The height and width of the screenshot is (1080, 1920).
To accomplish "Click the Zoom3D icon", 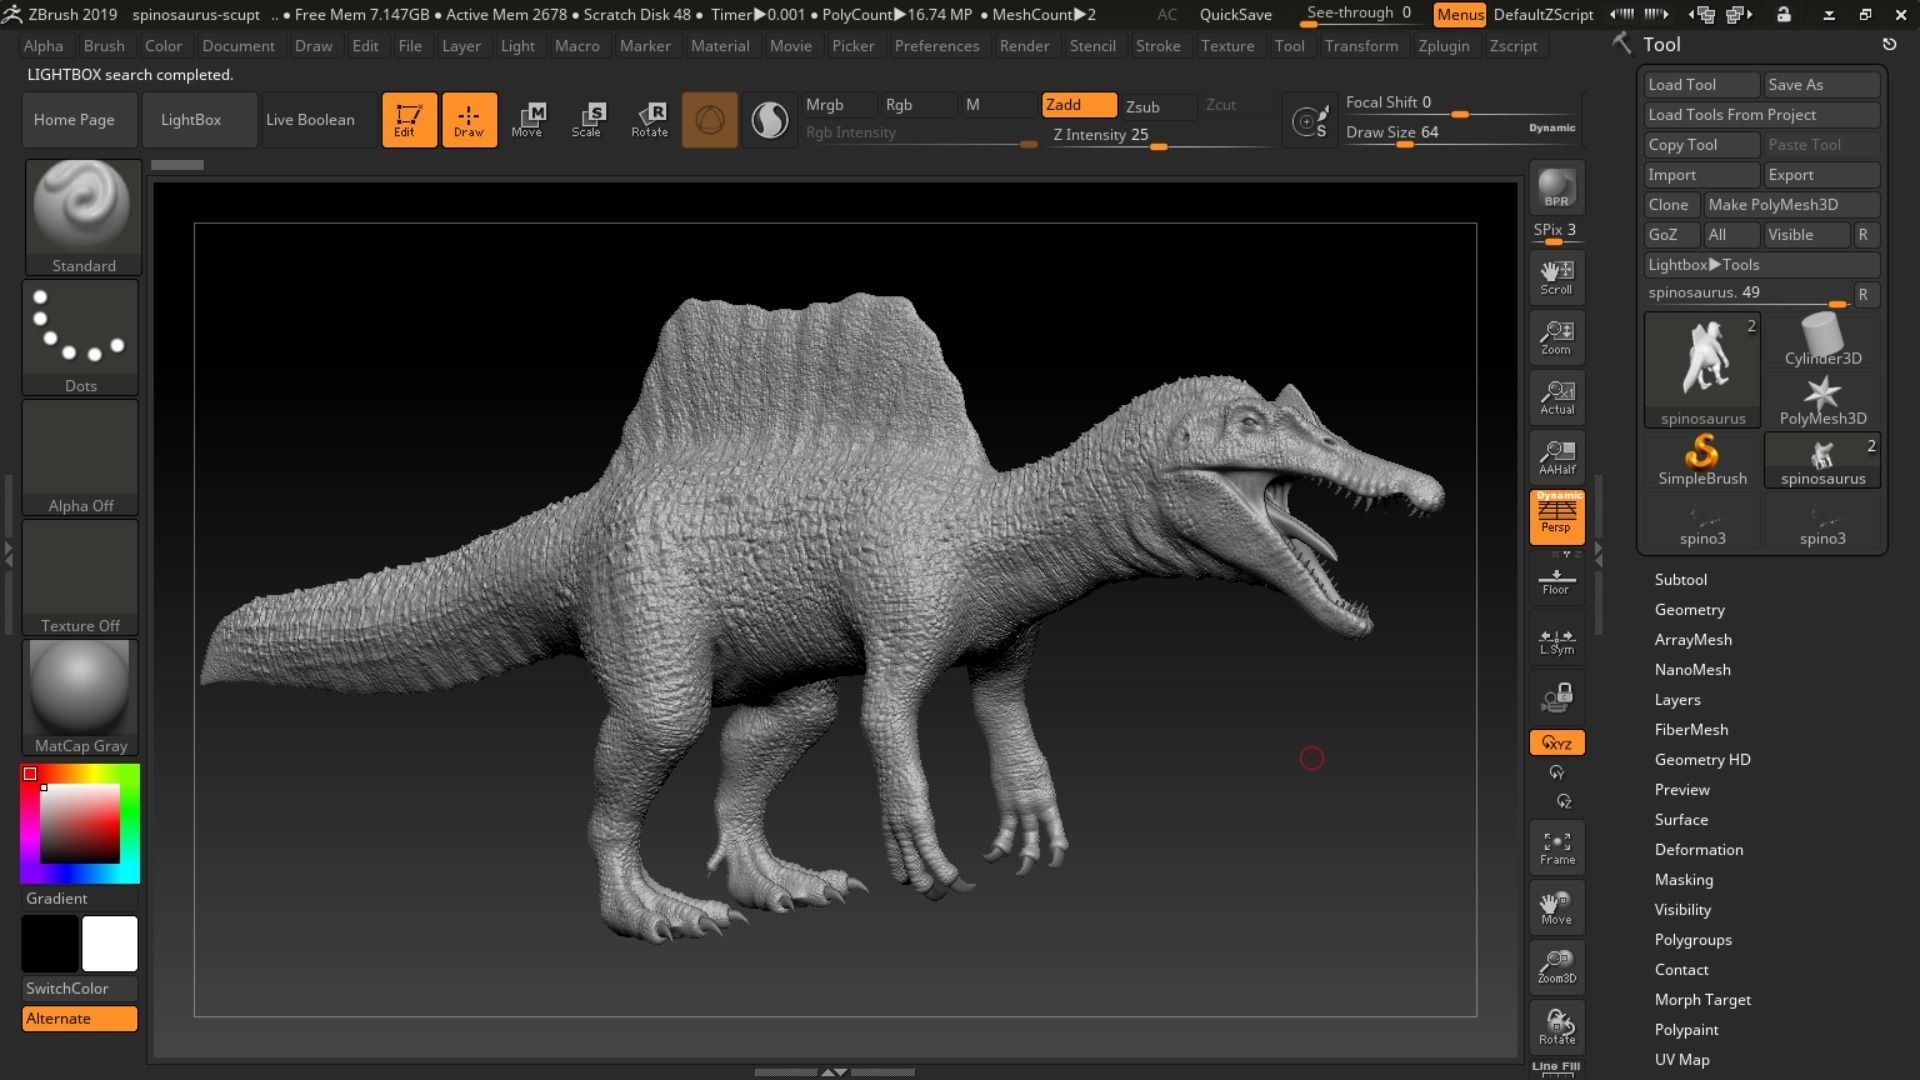I will tap(1557, 967).
